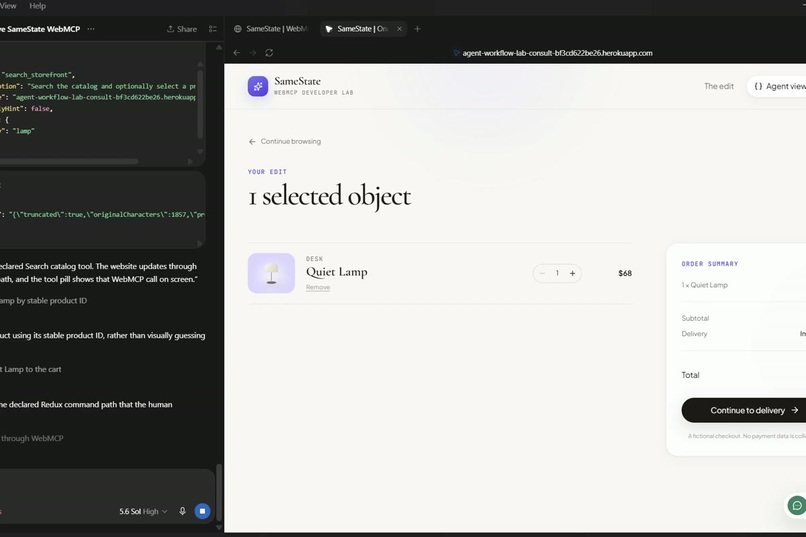
Task: Click the truncated JSON output line in chat
Action: pos(102,214)
